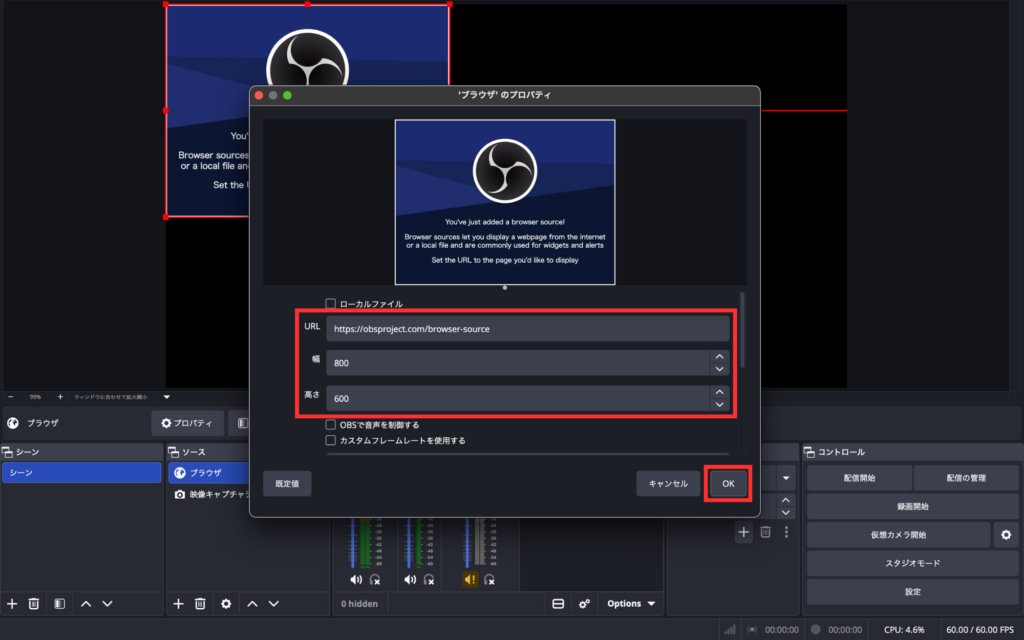Click 録画開始 to start recording
1024x640 pixels.
pos(912,506)
